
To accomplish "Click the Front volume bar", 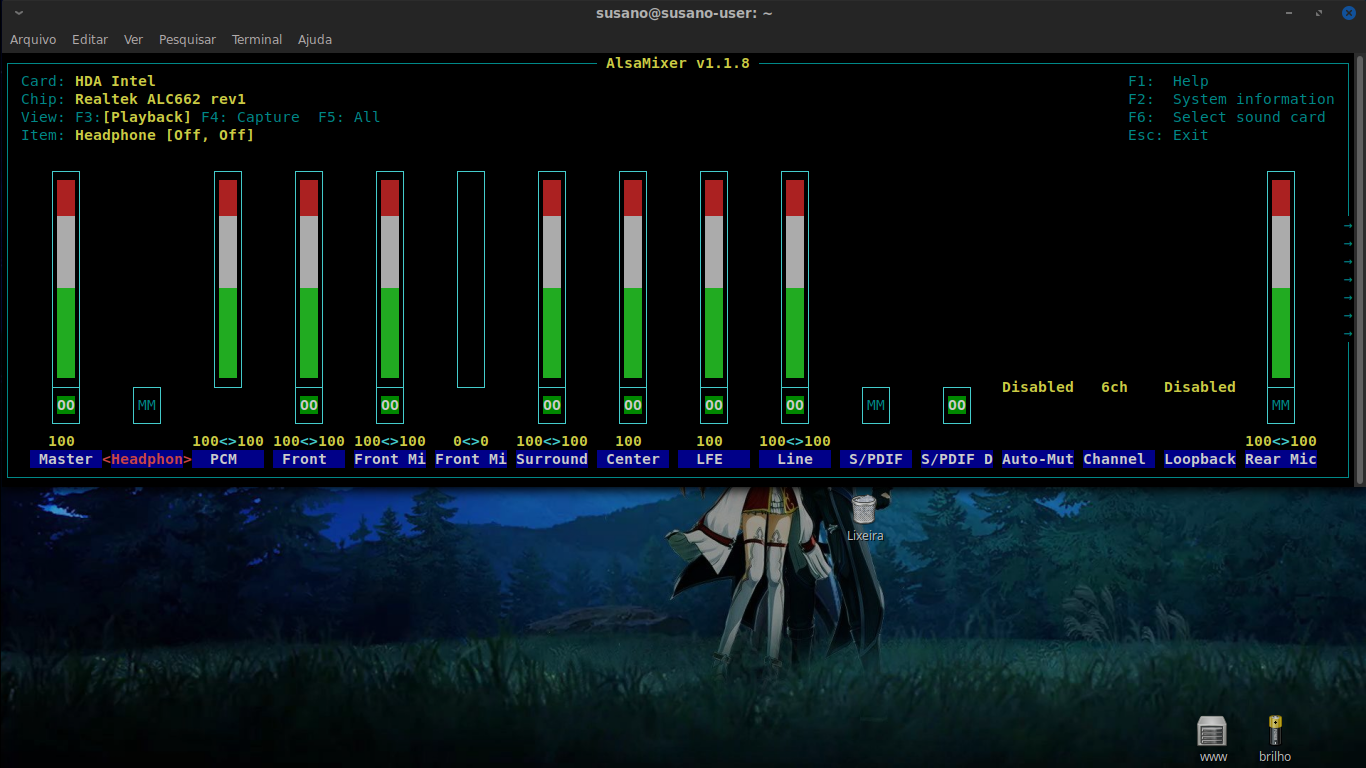I will pos(309,279).
